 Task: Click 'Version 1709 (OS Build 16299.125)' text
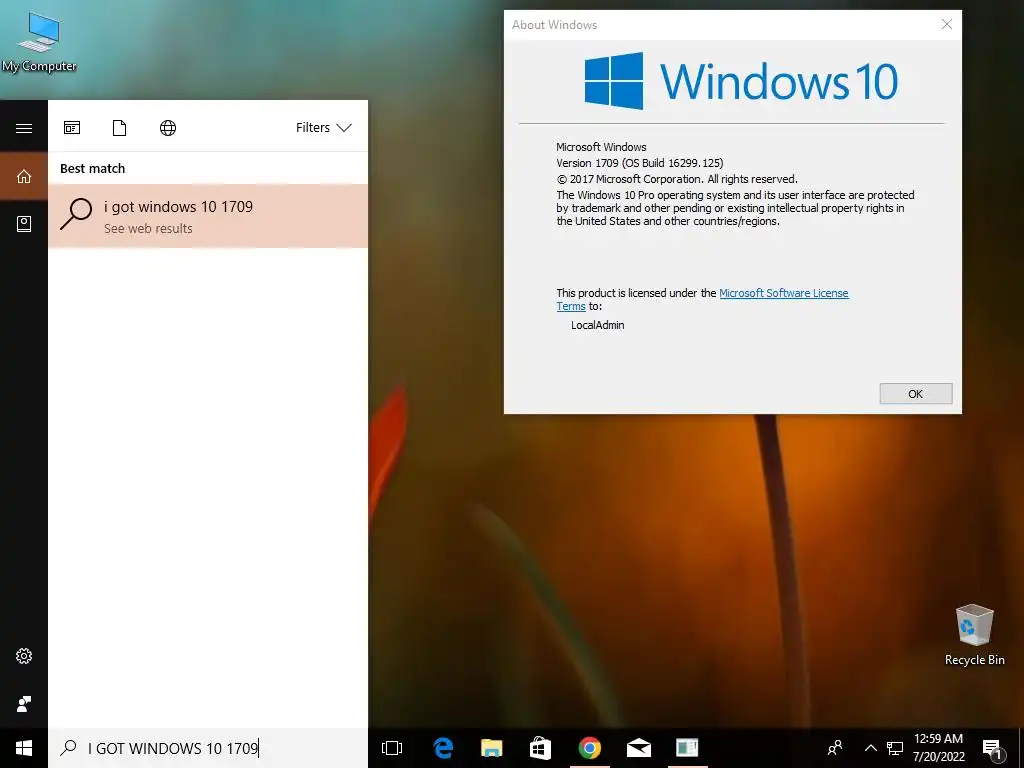pos(639,163)
